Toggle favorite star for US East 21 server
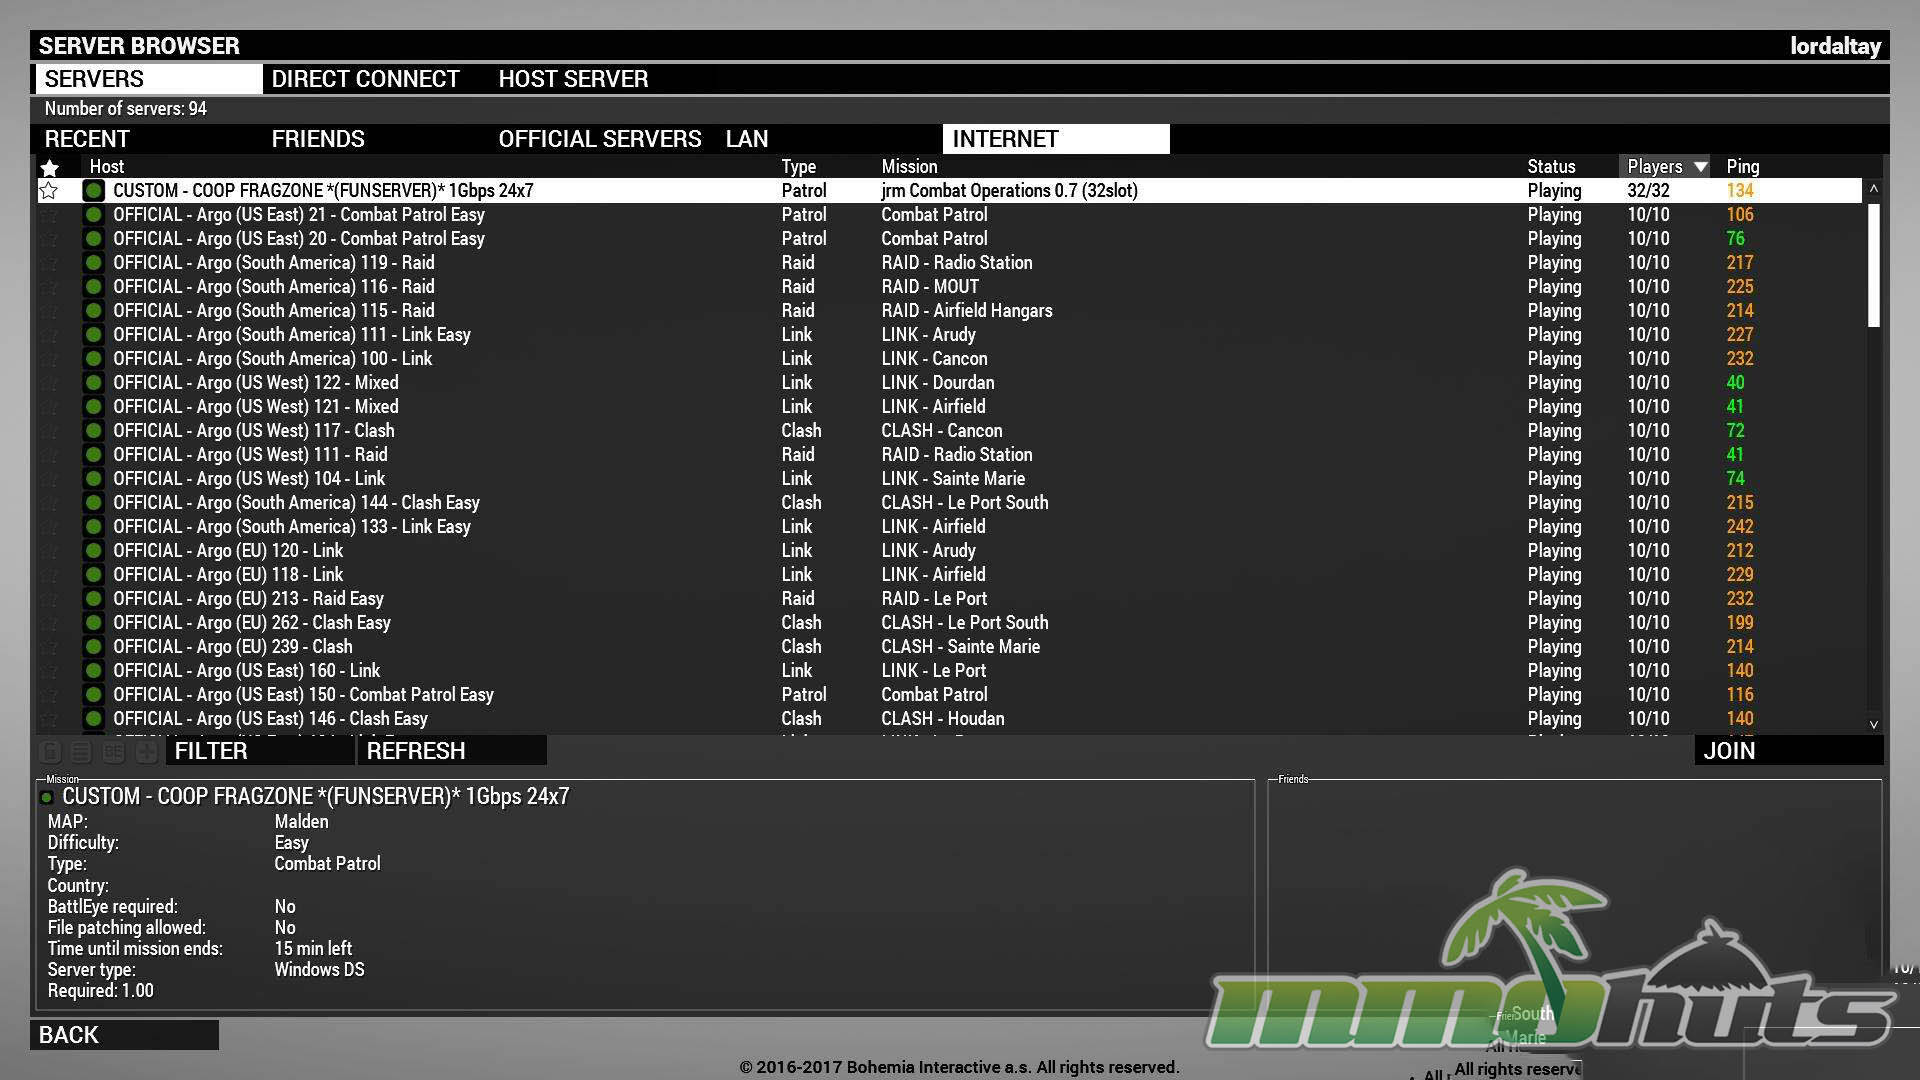This screenshot has height=1080, width=1920. (48, 215)
